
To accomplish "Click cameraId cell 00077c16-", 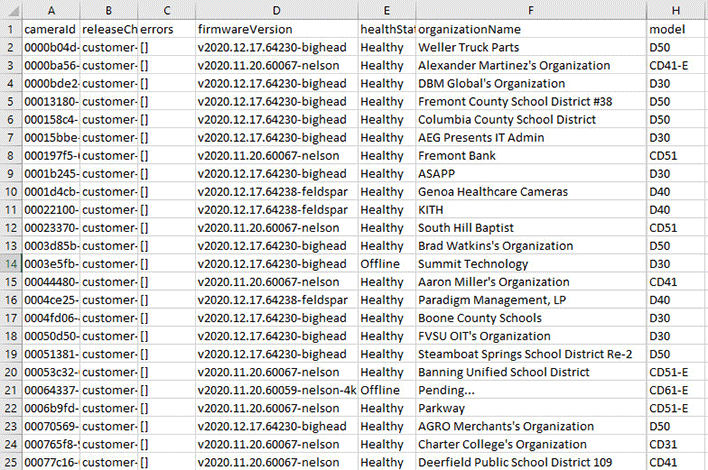I will [51, 462].
